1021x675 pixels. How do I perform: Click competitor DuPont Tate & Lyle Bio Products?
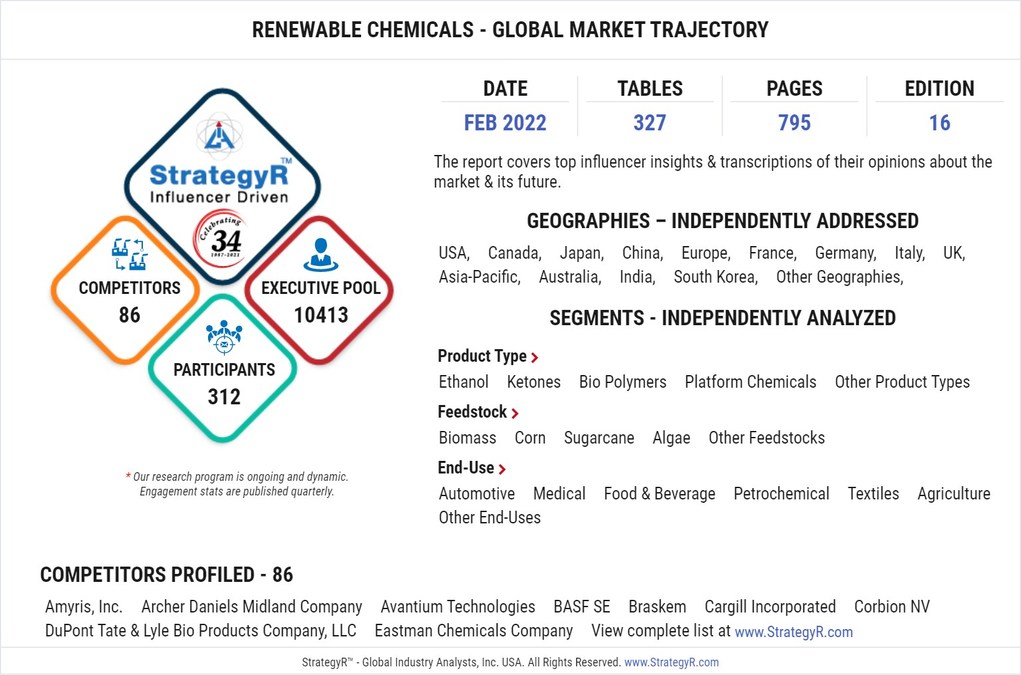point(201,631)
